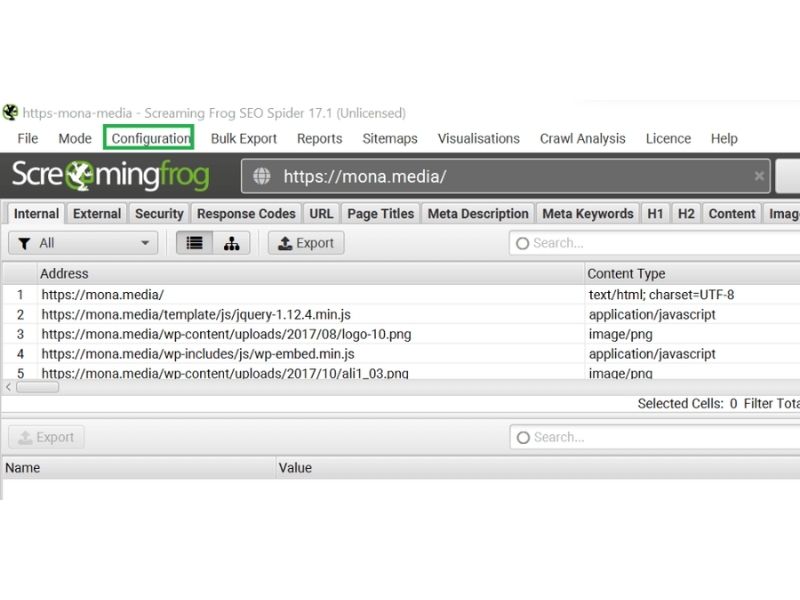Open the Crawl Analysis menu
The image size is (800, 600).
pos(583,138)
